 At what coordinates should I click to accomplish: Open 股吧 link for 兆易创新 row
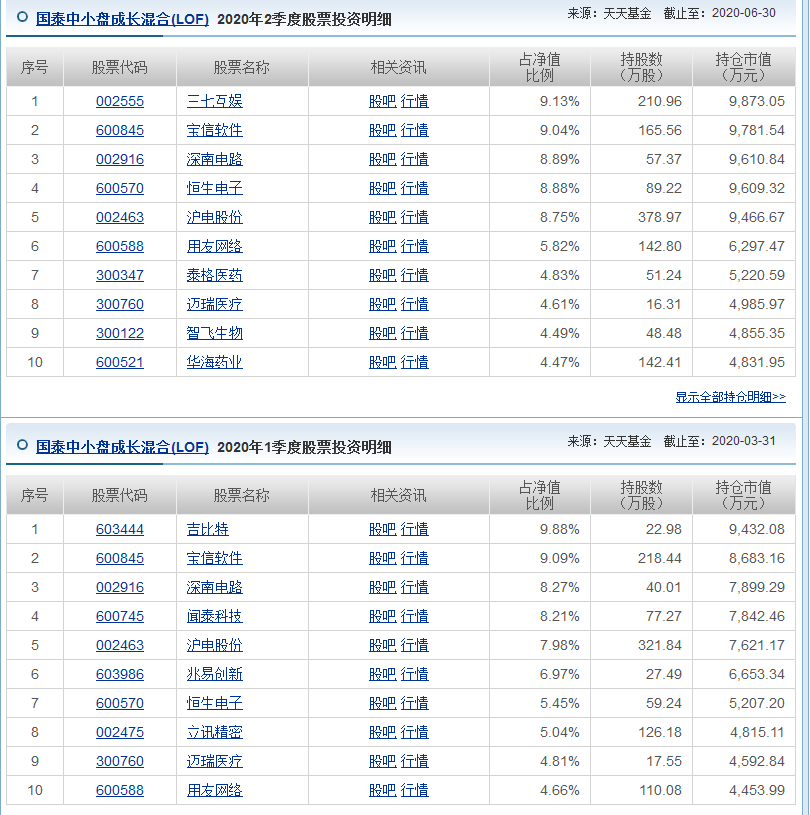coord(383,674)
